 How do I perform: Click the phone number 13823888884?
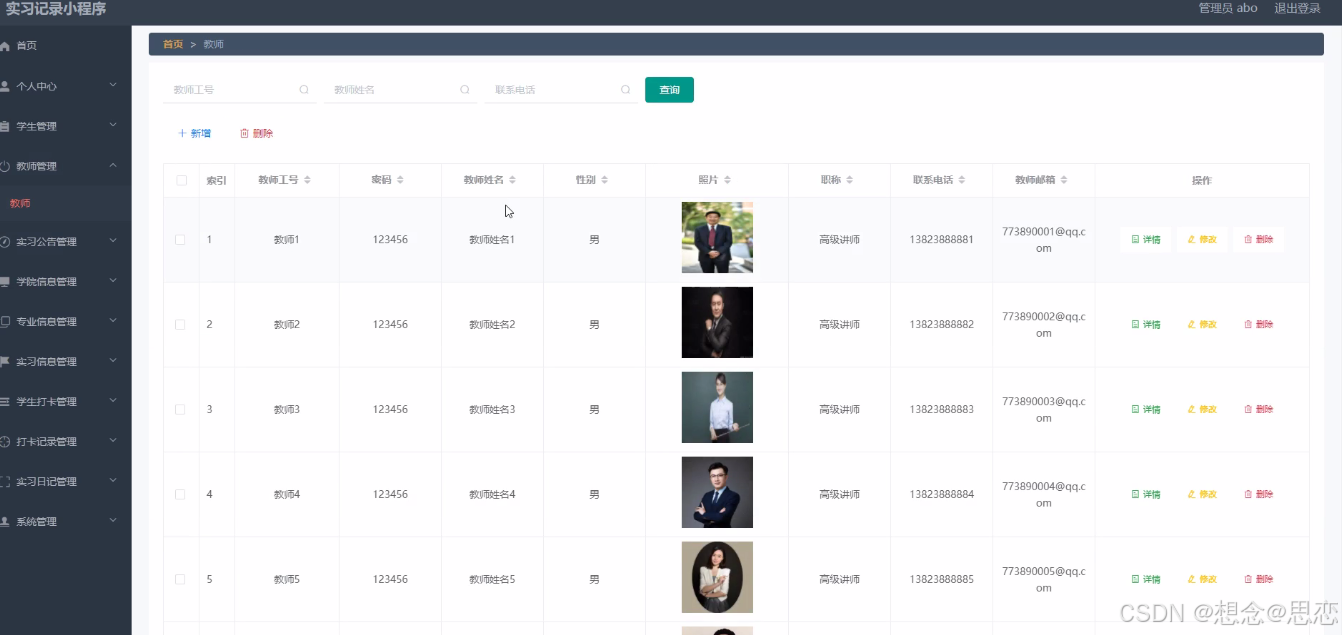[x=941, y=495]
